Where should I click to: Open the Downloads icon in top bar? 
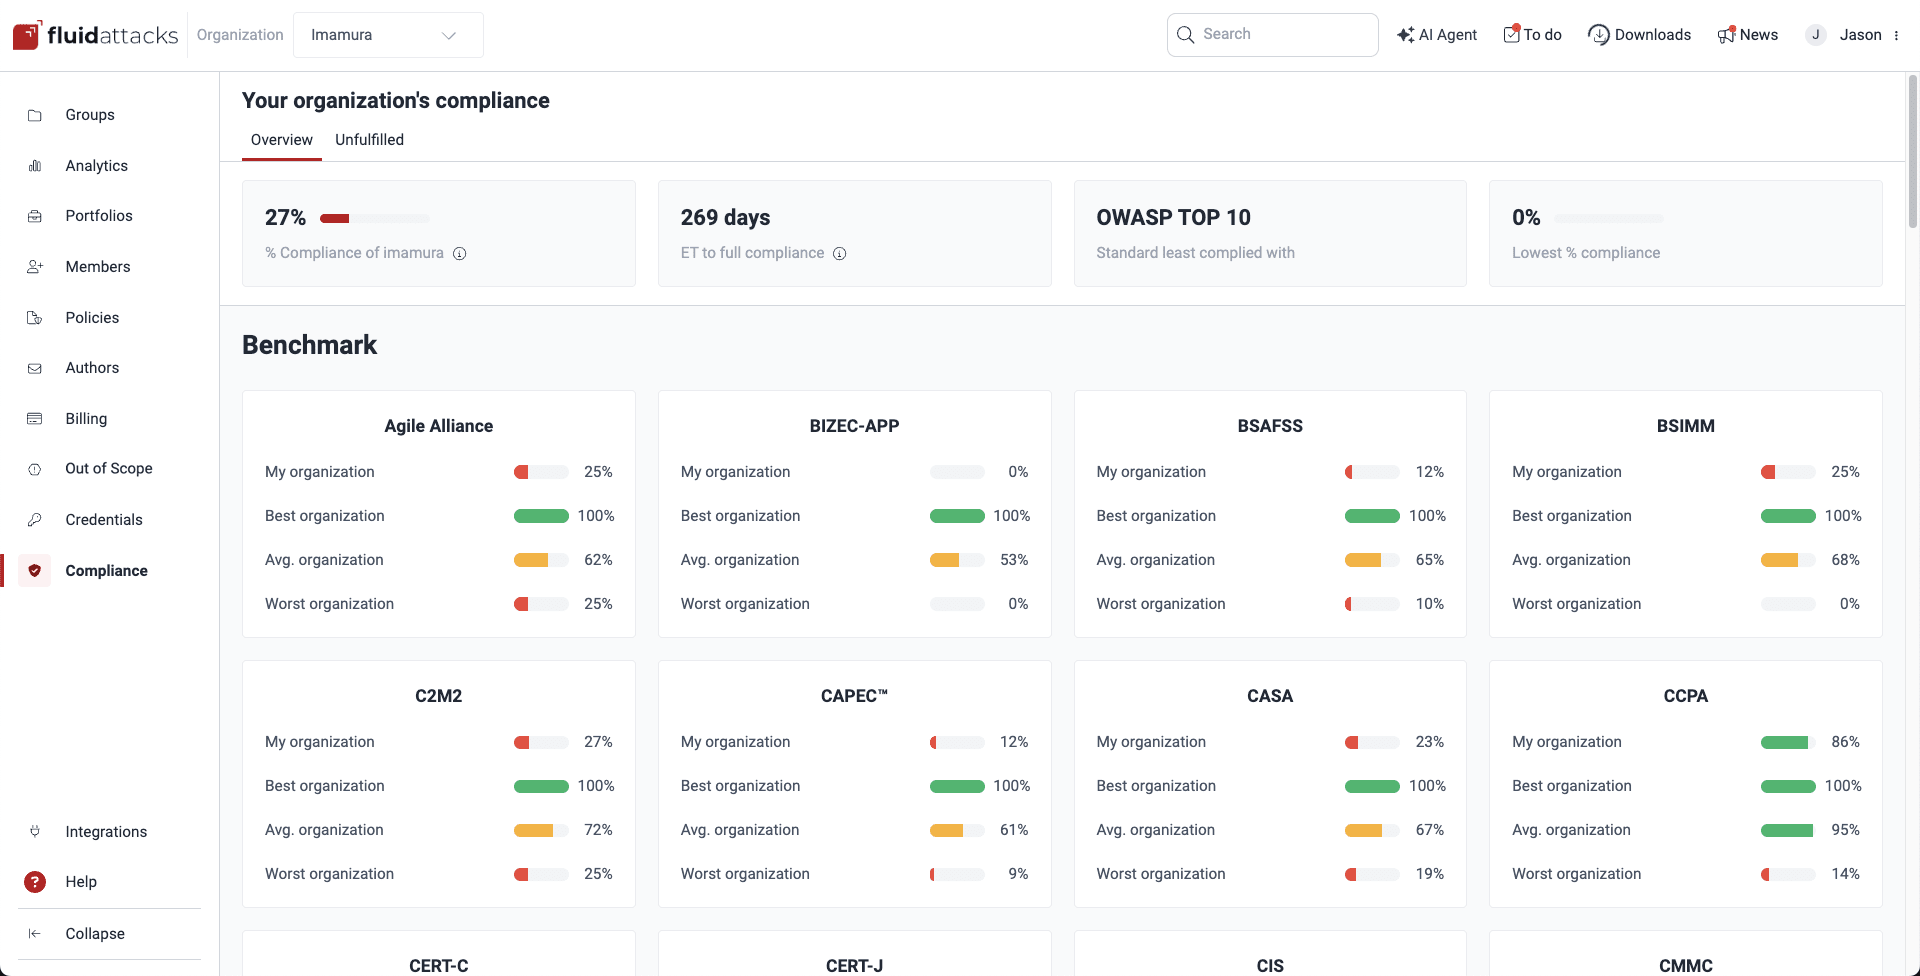pos(1598,34)
